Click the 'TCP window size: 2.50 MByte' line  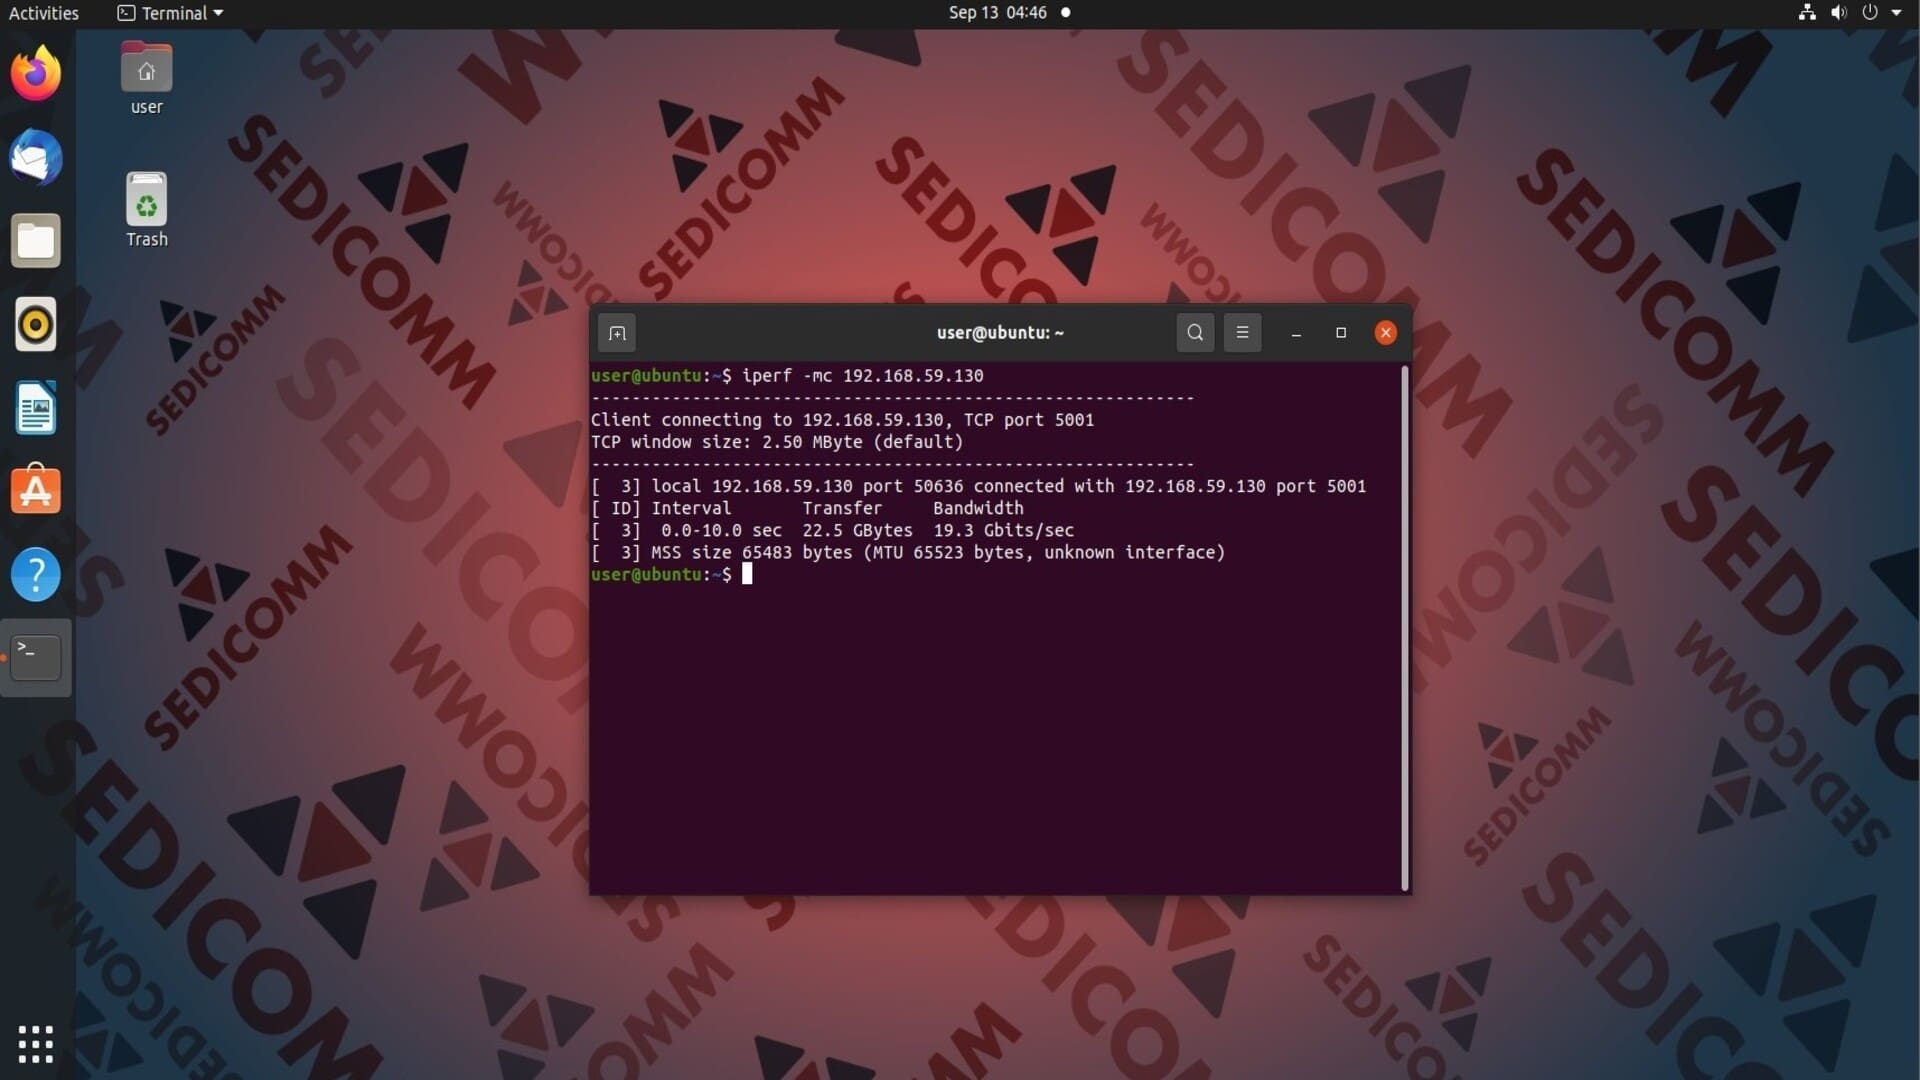coord(777,442)
